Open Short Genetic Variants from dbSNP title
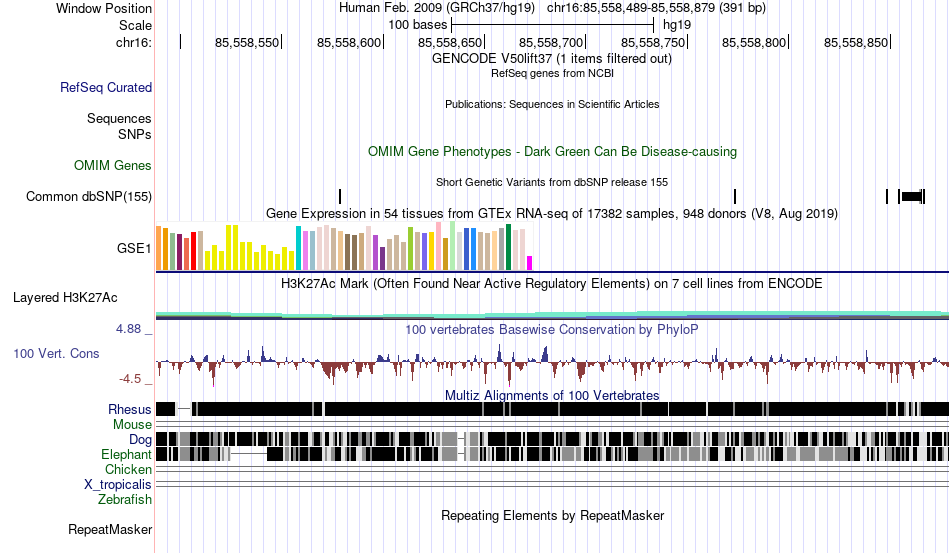950x553 pixels. pos(552,182)
